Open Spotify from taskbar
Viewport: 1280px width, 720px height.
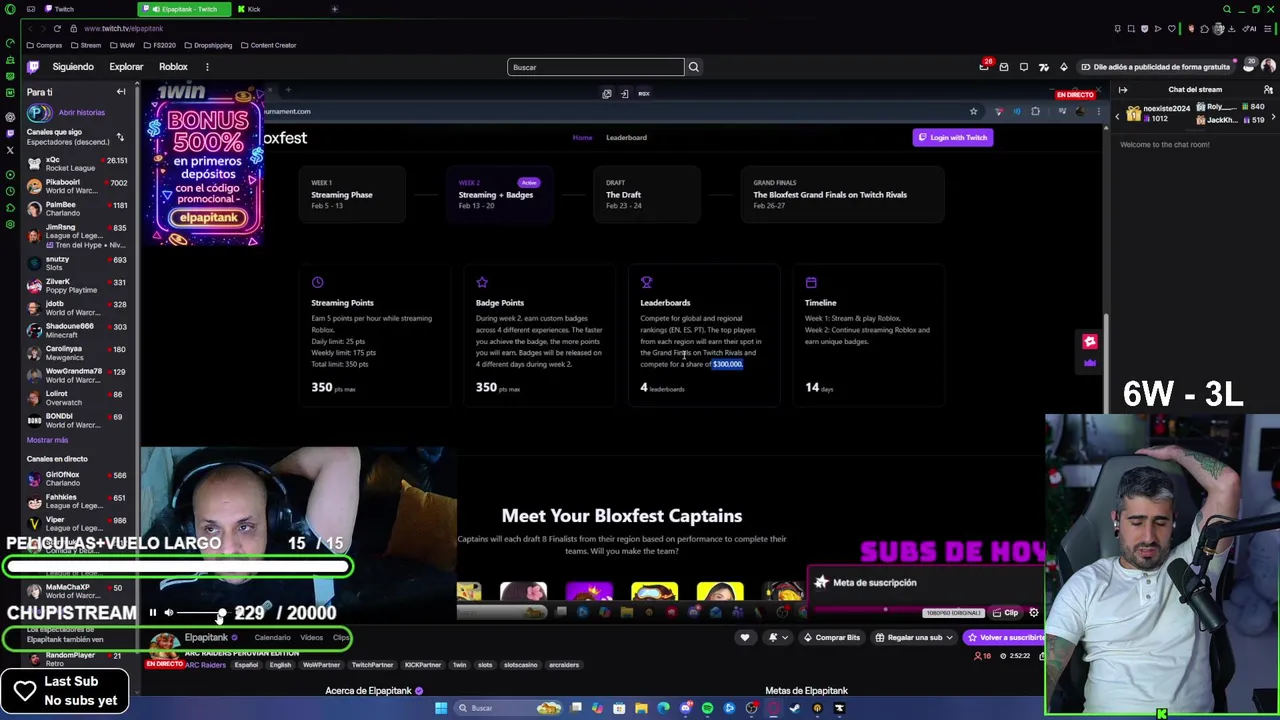click(x=707, y=708)
